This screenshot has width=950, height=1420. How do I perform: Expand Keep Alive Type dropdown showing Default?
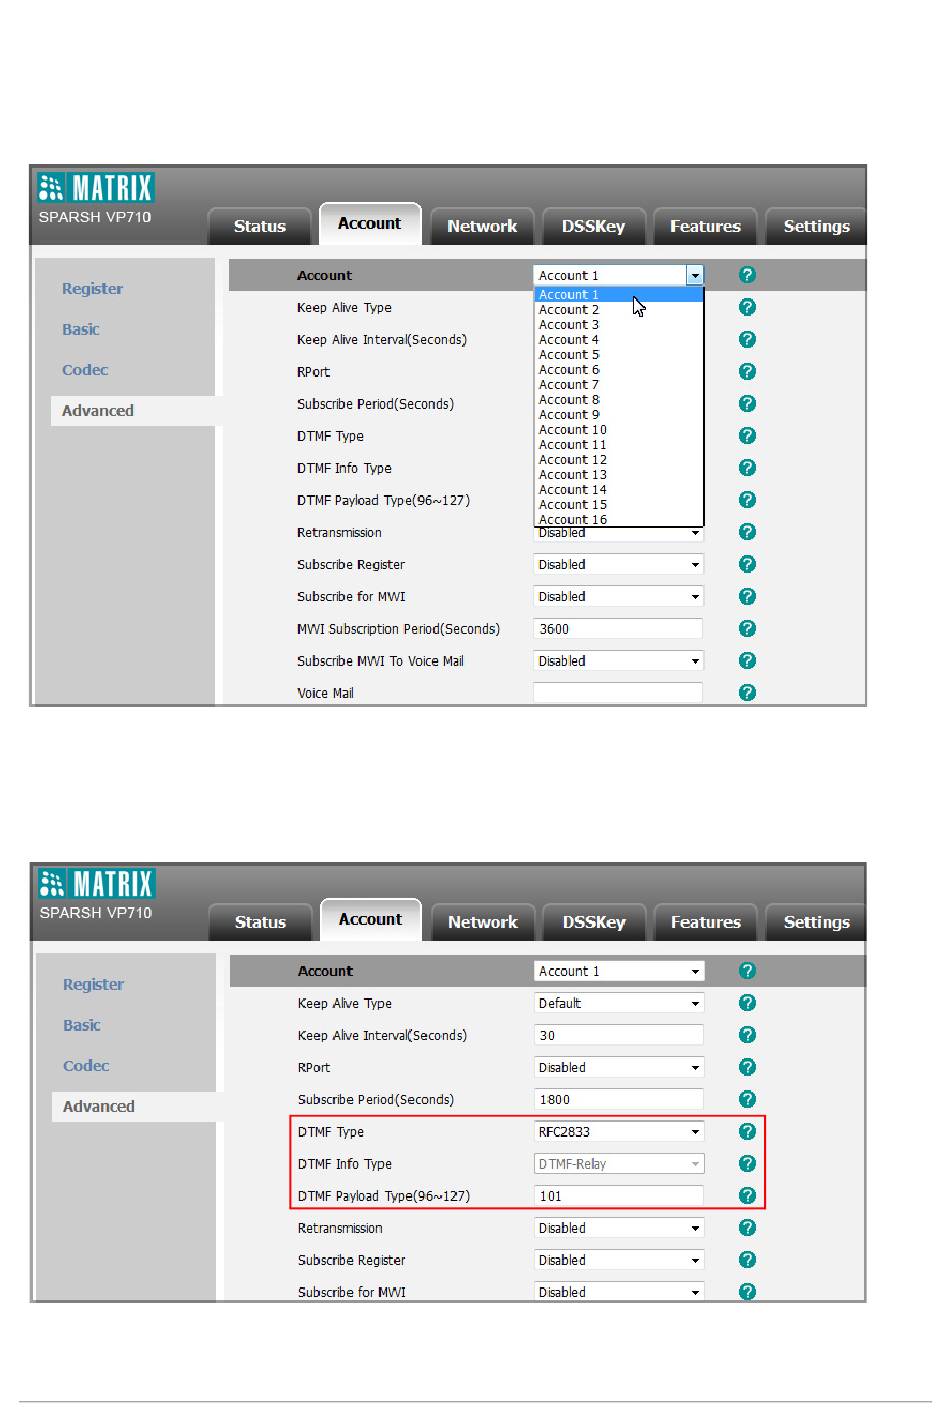[619, 1003]
